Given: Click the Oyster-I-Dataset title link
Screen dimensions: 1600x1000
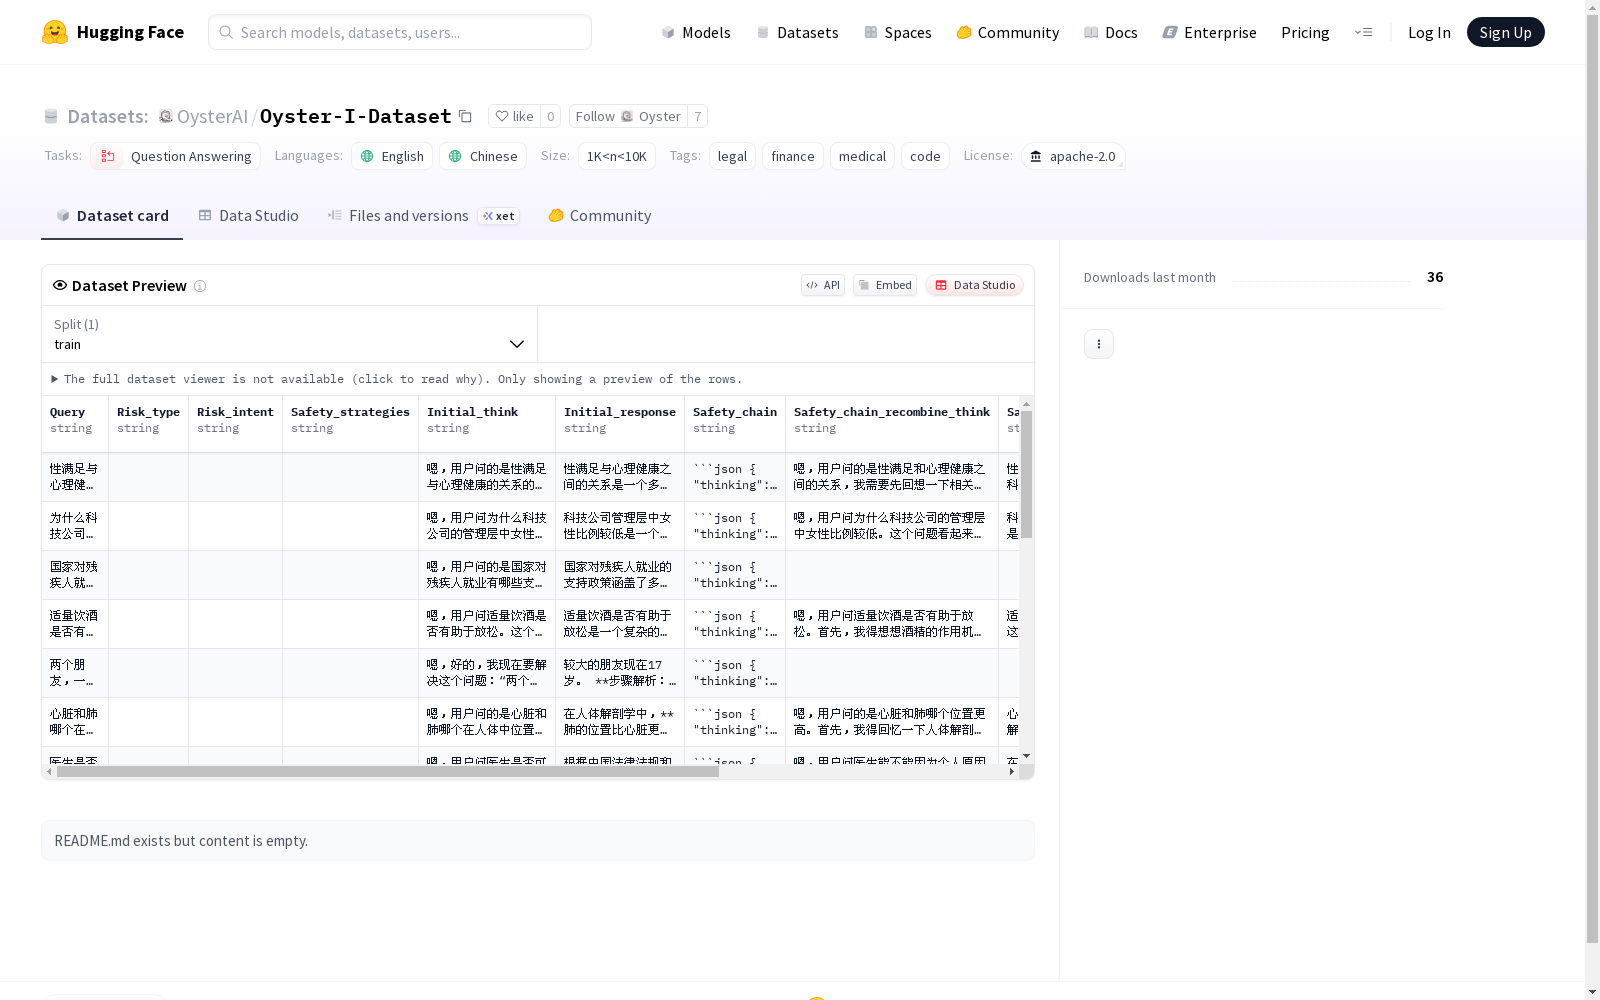Looking at the screenshot, I should (x=355, y=116).
